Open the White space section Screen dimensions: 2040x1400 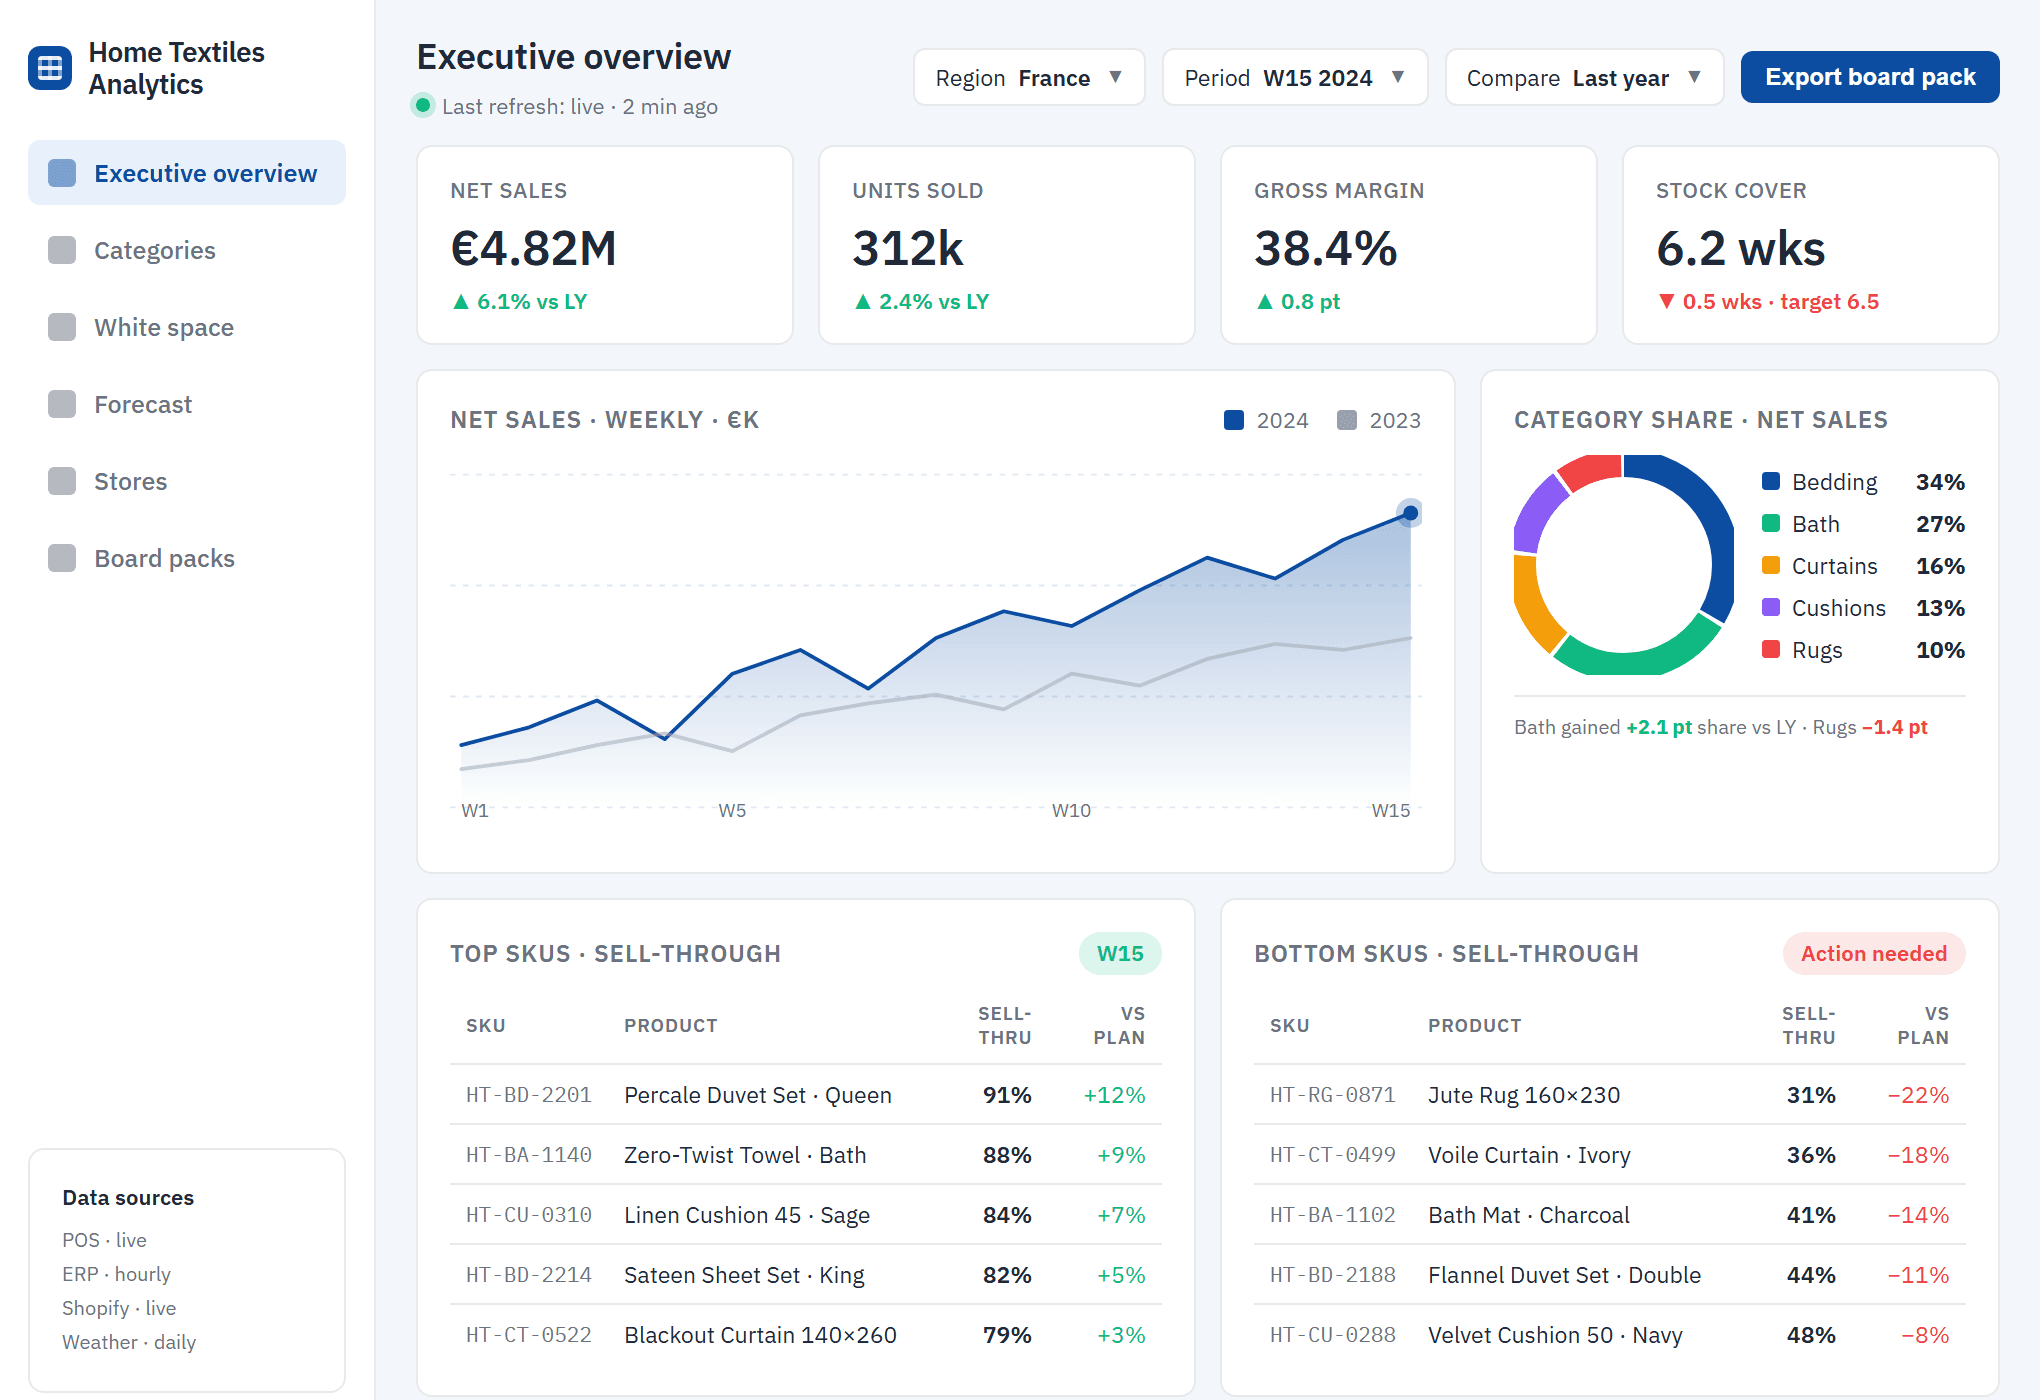187,327
